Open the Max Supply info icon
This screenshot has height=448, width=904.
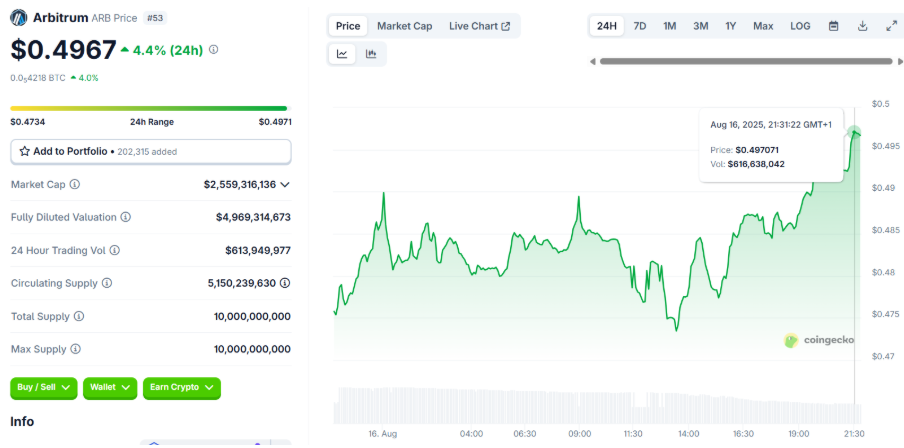click(x=76, y=349)
